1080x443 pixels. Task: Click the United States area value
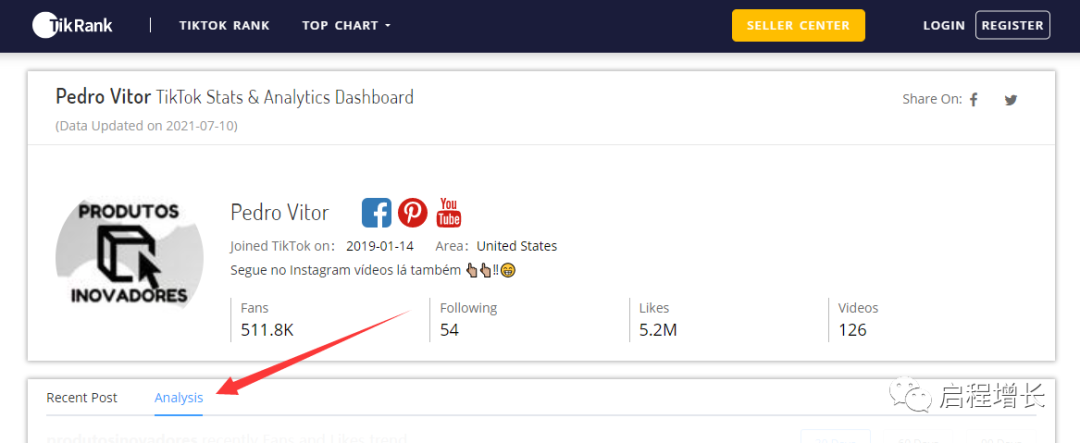click(517, 246)
